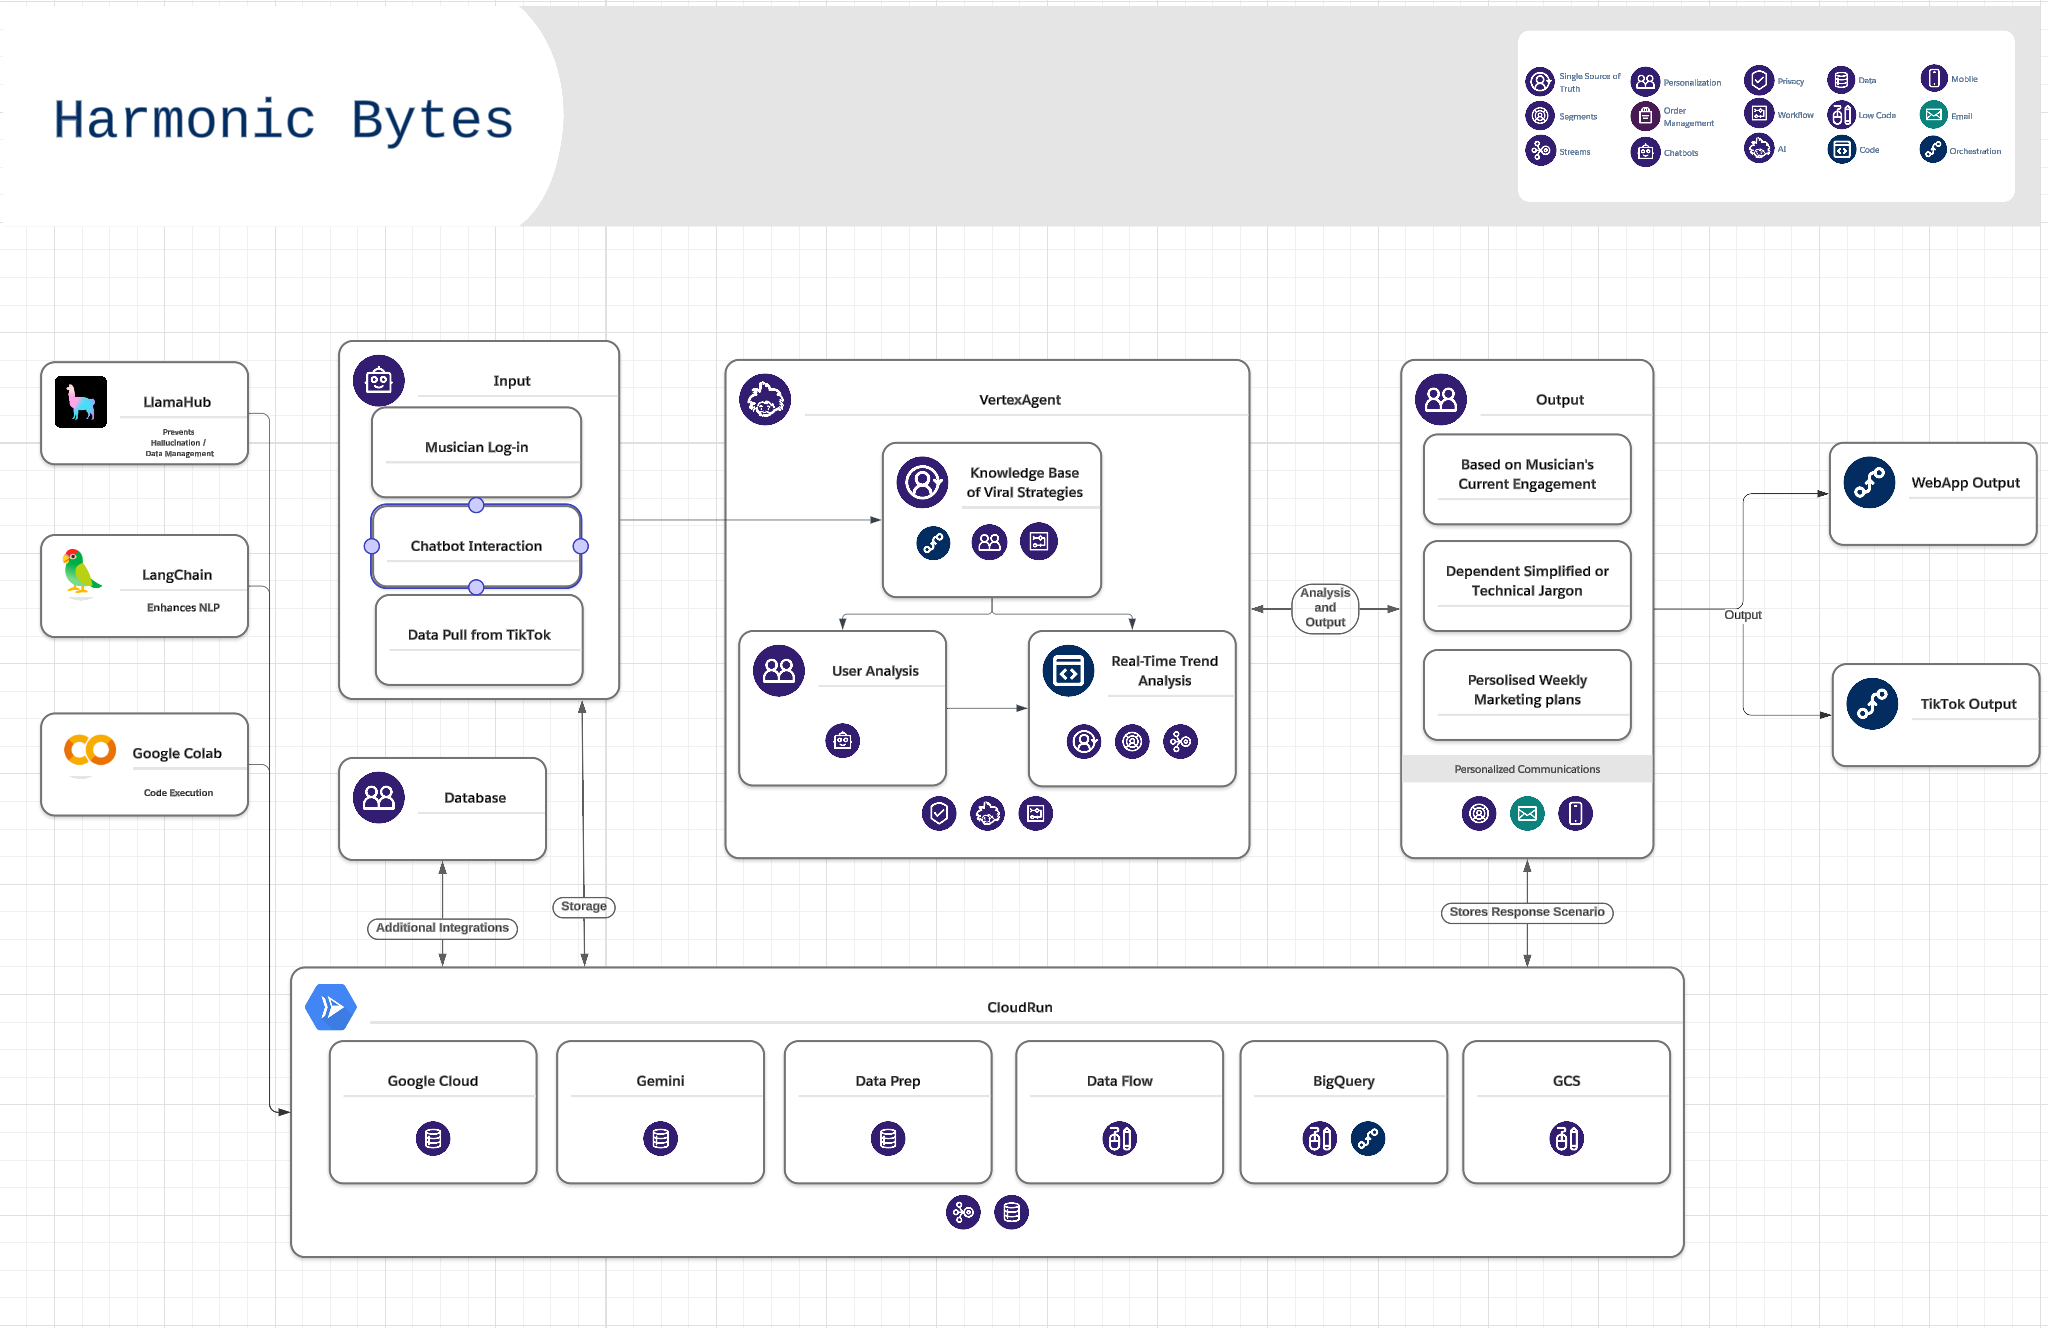Image resolution: width=2048 pixels, height=1328 pixels.
Task: Click the Stores Response Scenario label
Action: 1526,912
